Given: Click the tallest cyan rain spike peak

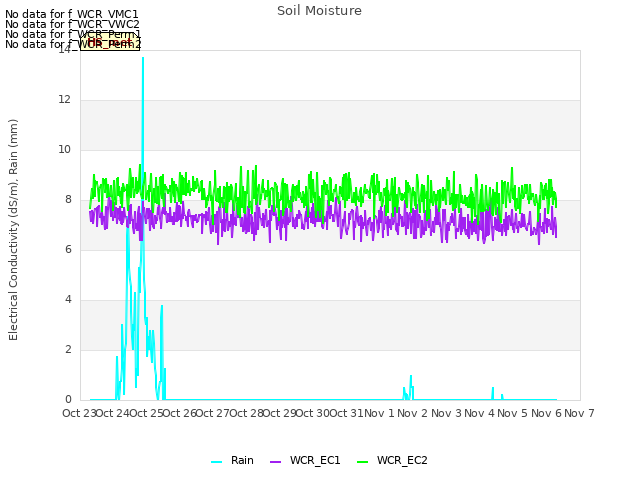Looking at the screenshot, I should [143, 58].
